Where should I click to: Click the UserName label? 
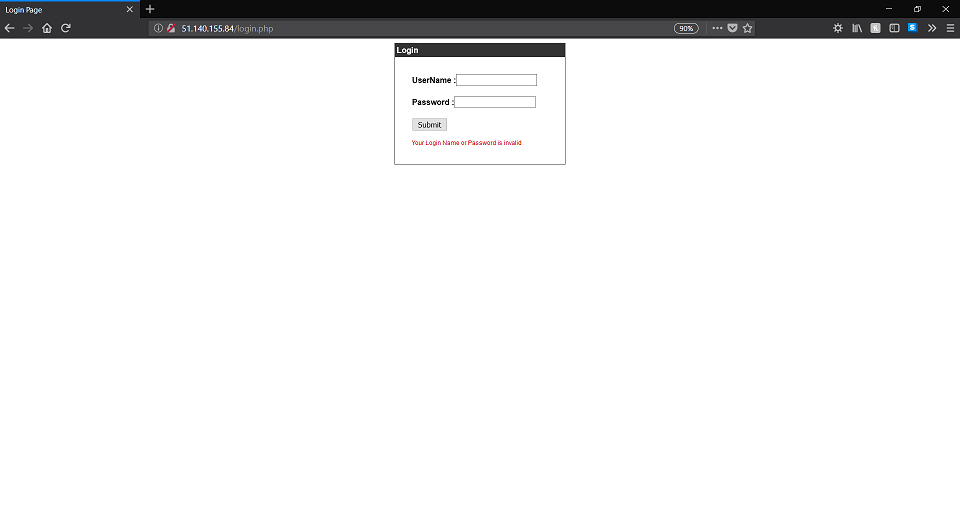tap(433, 80)
